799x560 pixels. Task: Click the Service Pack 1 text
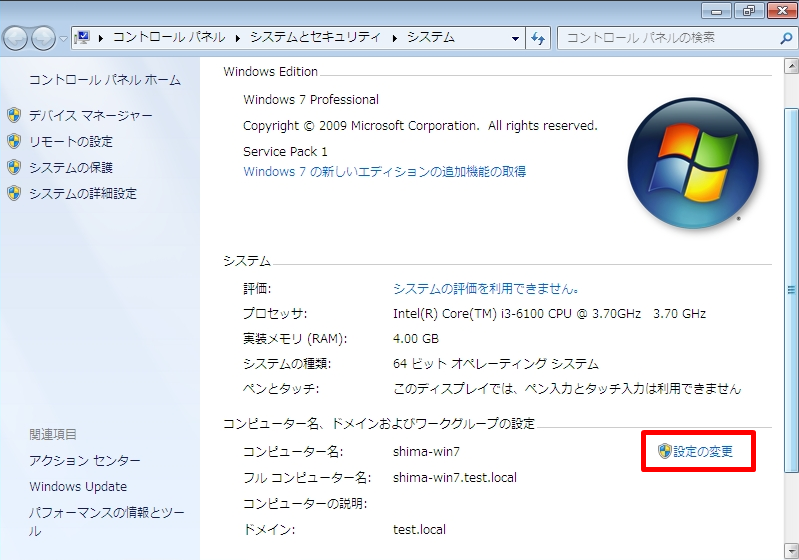coord(285,151)
